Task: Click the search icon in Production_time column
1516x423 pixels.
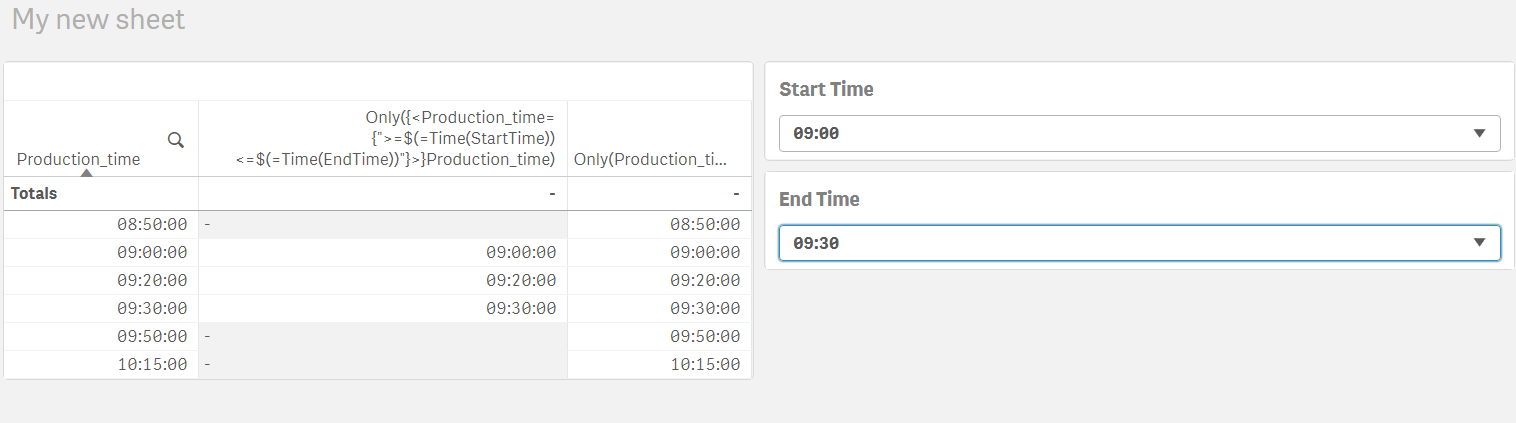Action: (176, 140)
